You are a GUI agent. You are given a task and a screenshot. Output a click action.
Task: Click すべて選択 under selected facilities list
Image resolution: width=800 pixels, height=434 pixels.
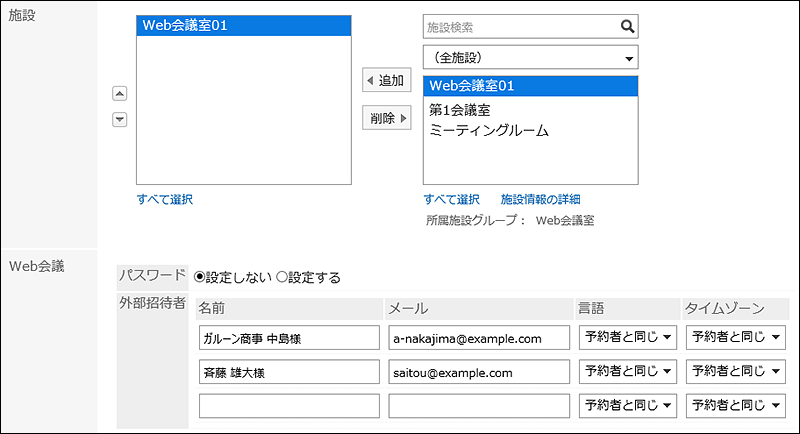pyautogui.click(x=165, y=199)
